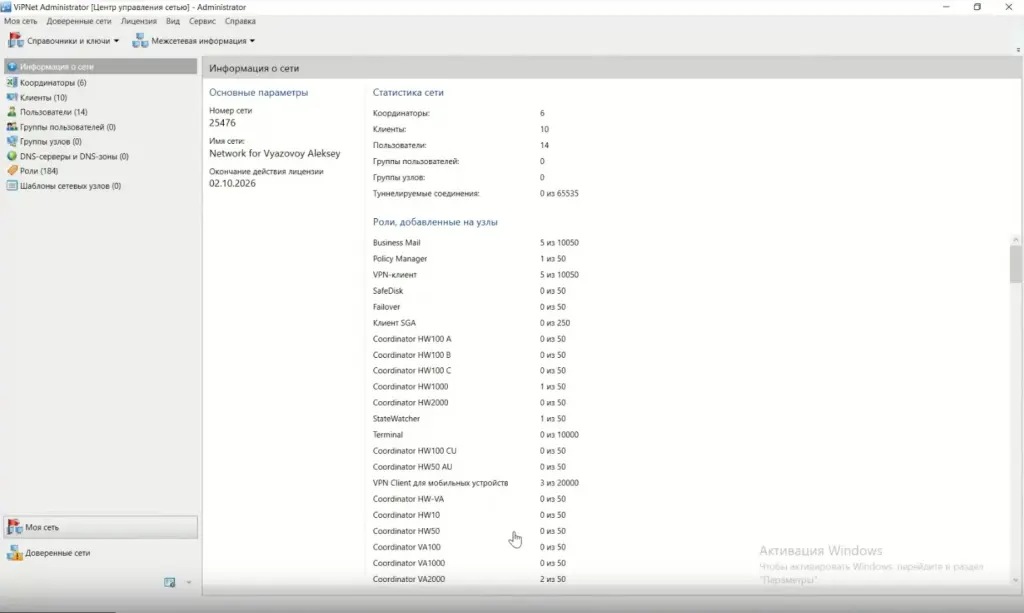Open the Вид menu

coord(173,21)
